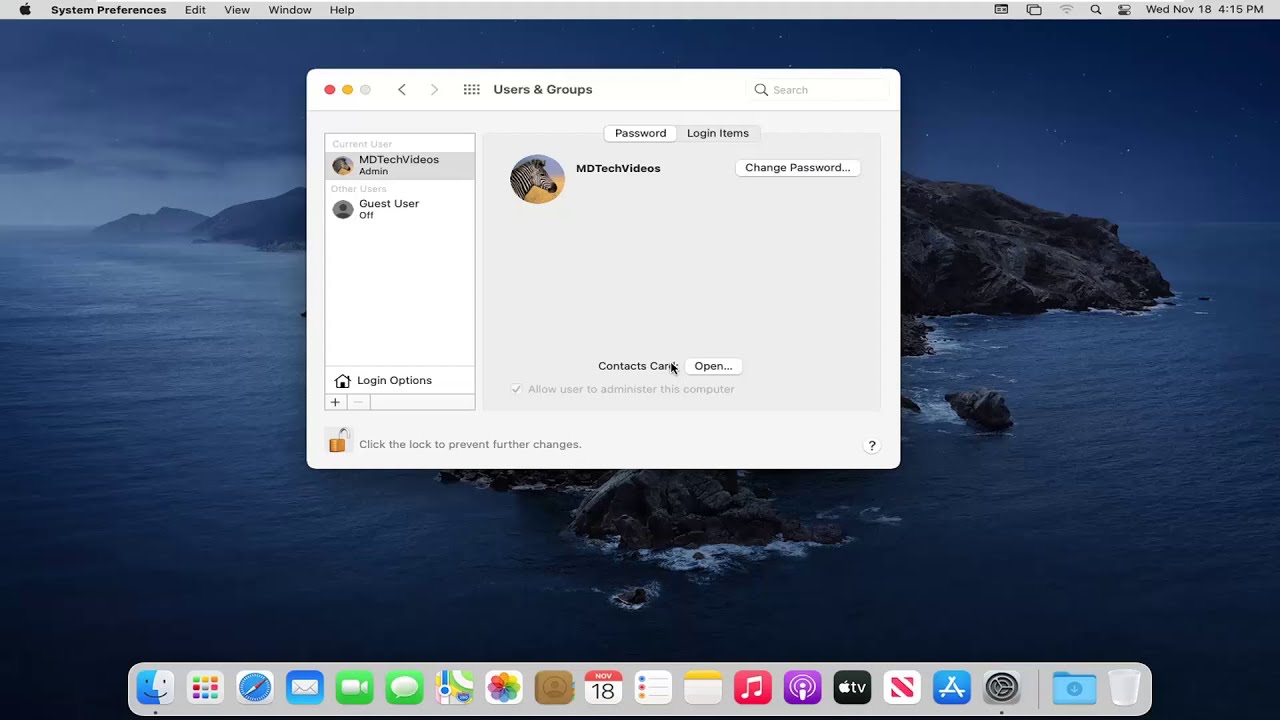The image size is (1280, 720).
Task: Open the Window menu
Action: (290, 9)
